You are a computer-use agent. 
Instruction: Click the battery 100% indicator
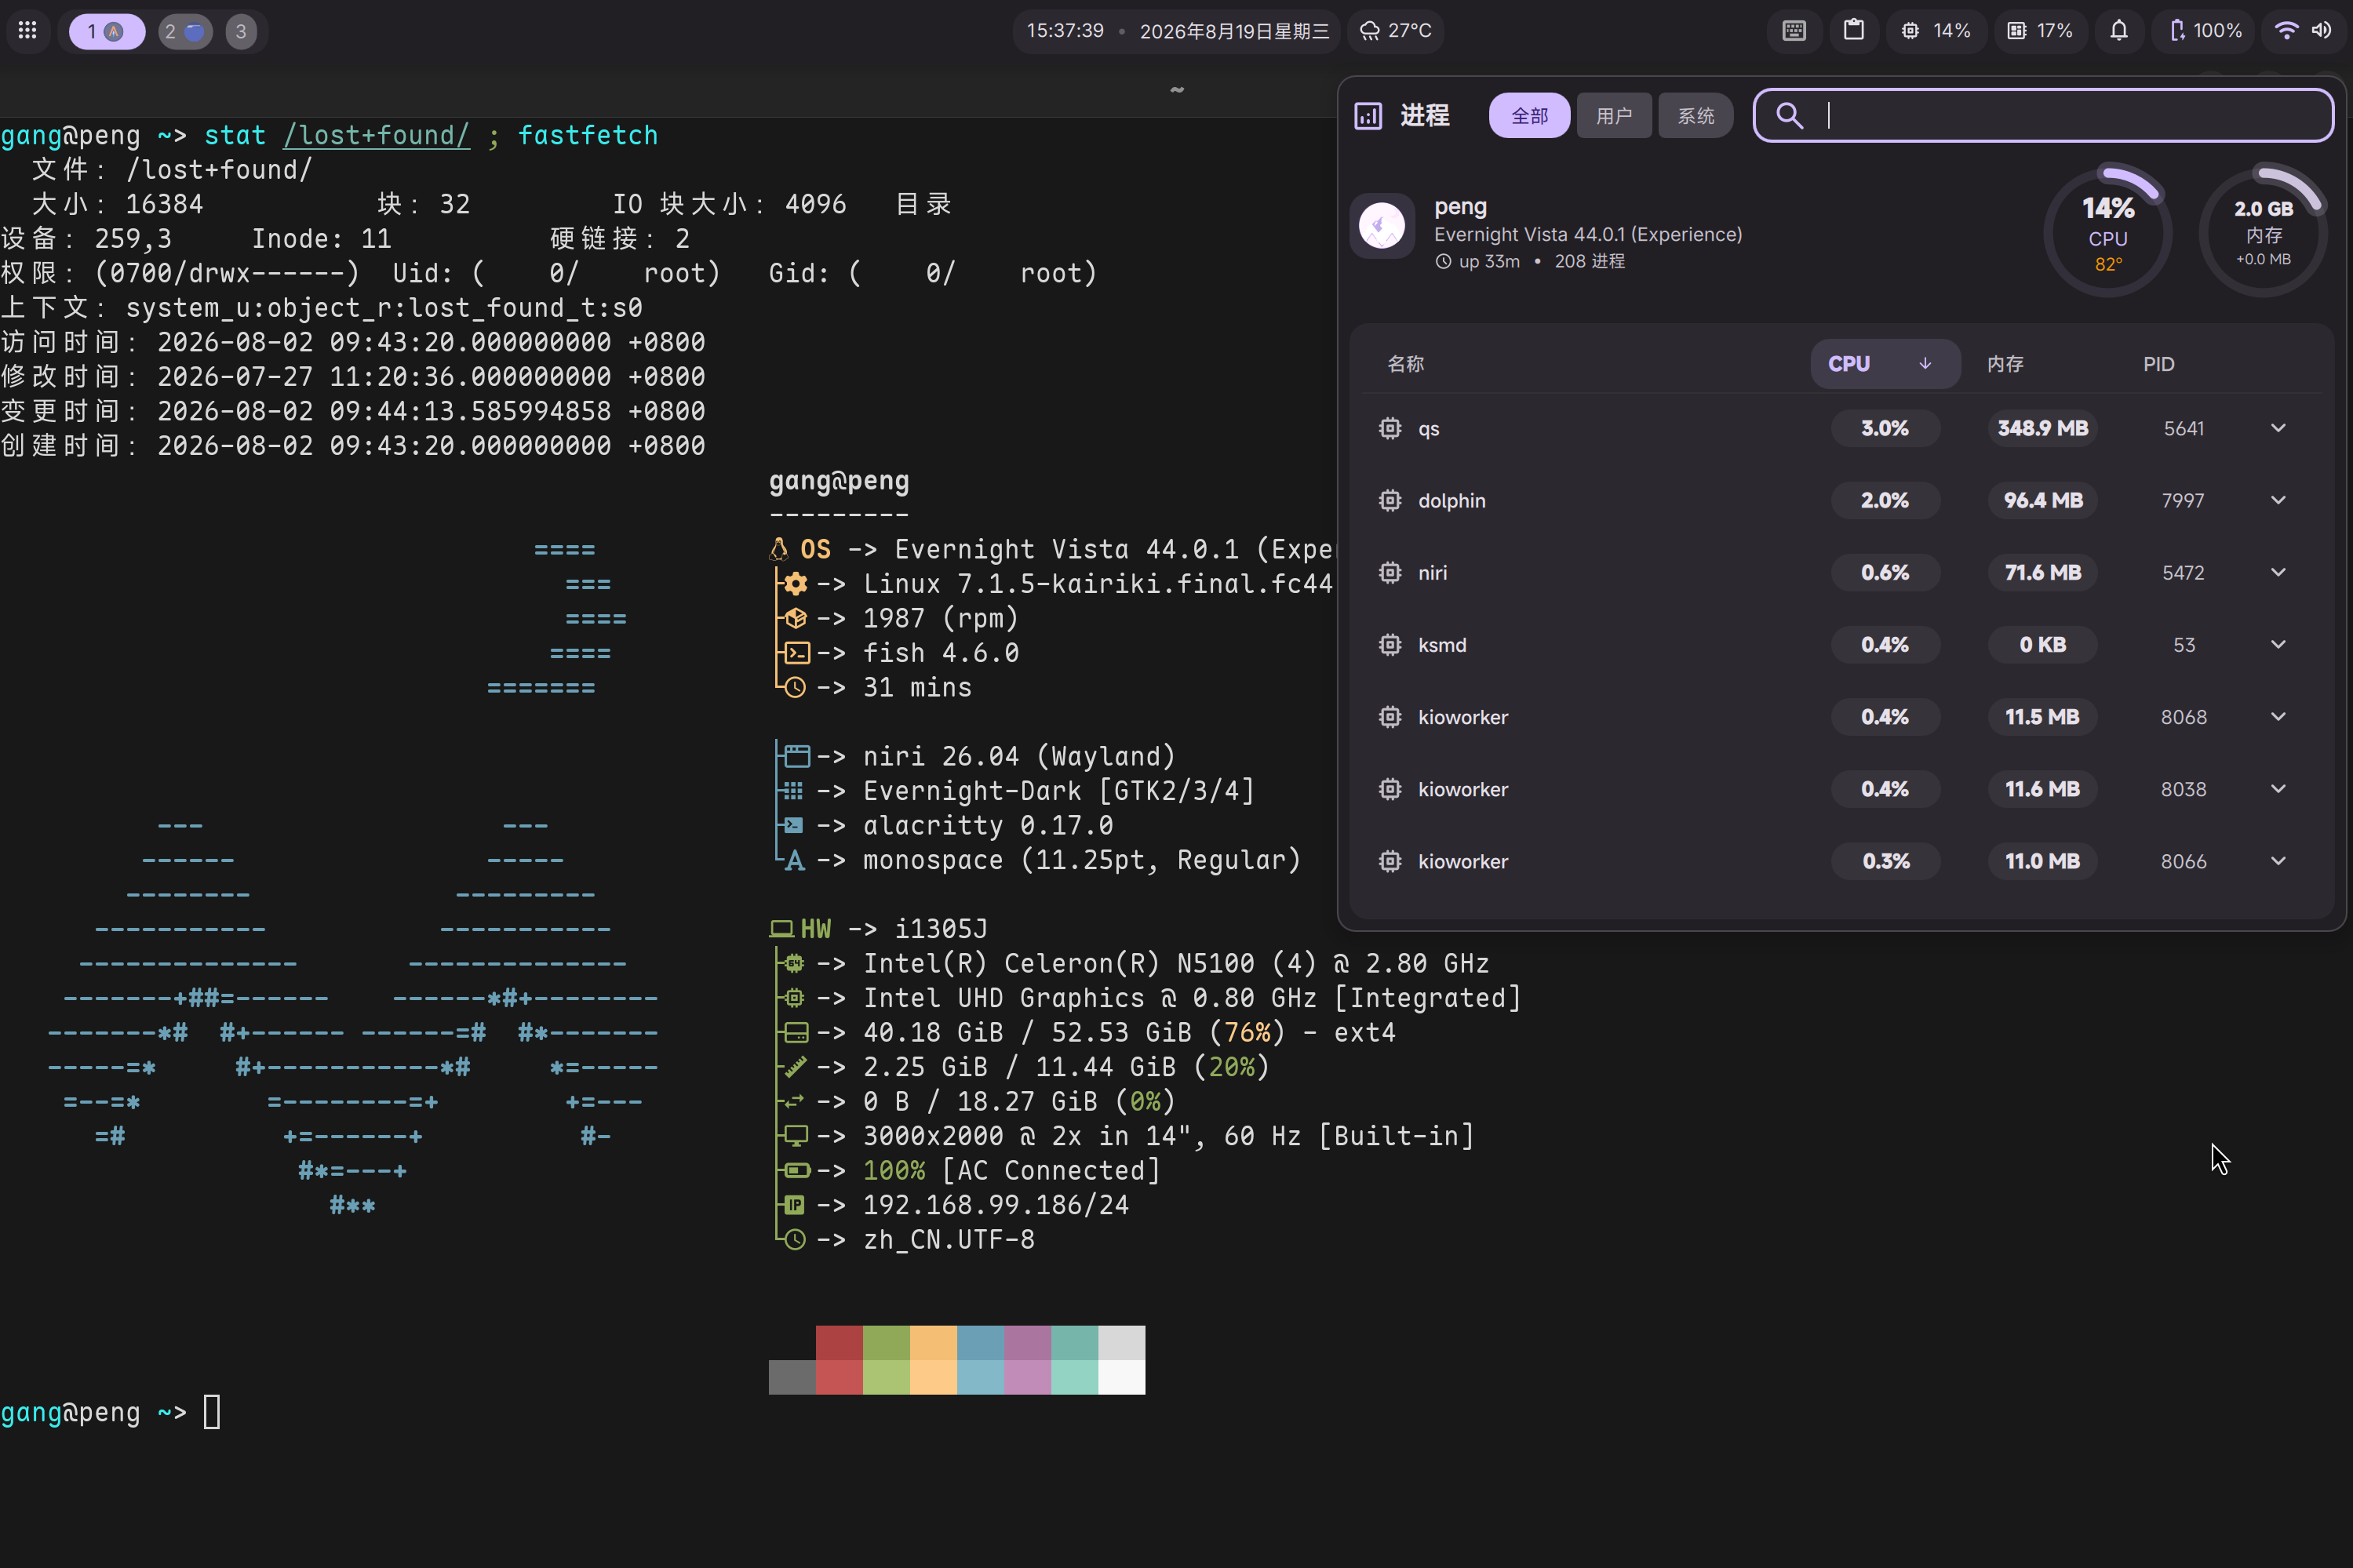(x=2204, y=31)
